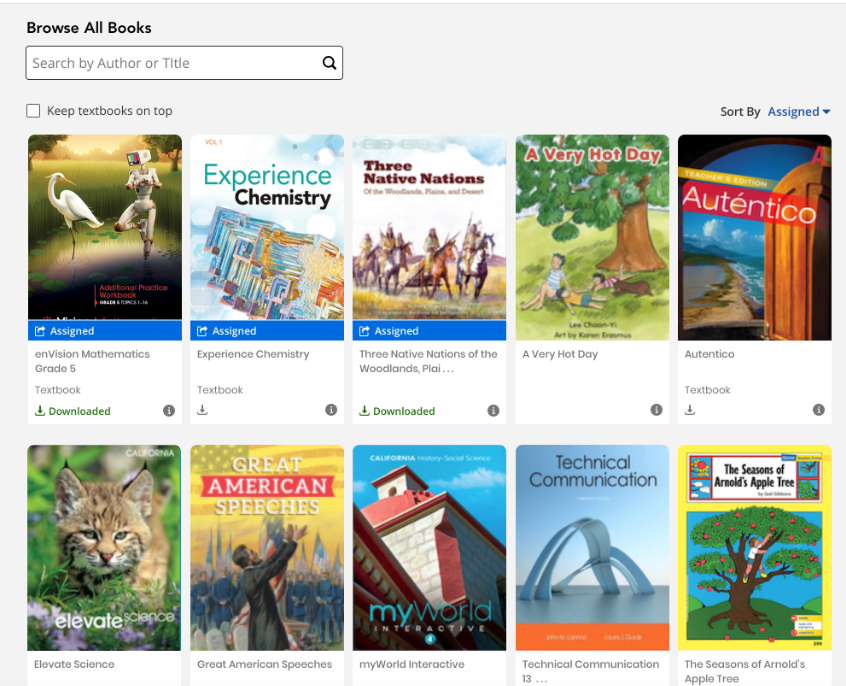Open the Experience Chemistry cover

(x=267, y=227)
